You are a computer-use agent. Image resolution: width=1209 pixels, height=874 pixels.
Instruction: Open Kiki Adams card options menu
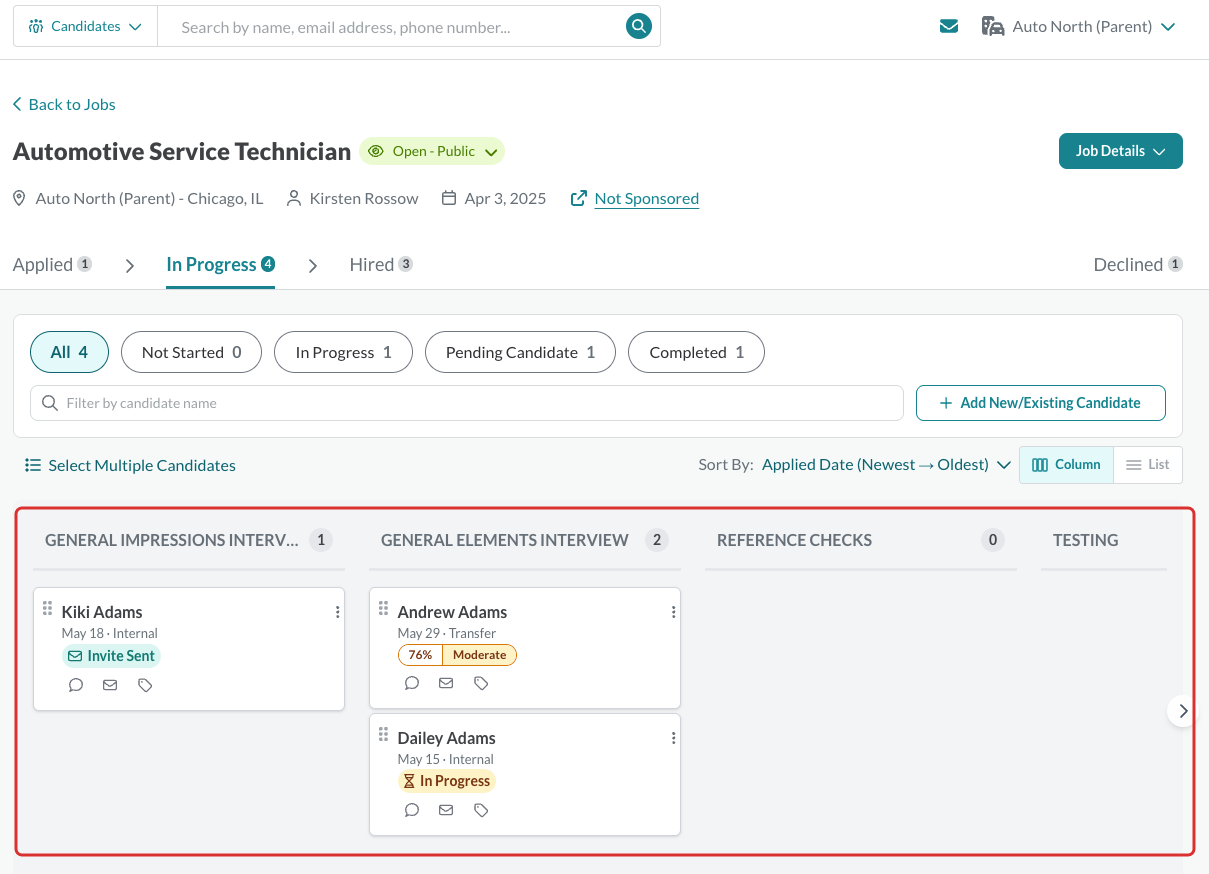tap(337, 612)
